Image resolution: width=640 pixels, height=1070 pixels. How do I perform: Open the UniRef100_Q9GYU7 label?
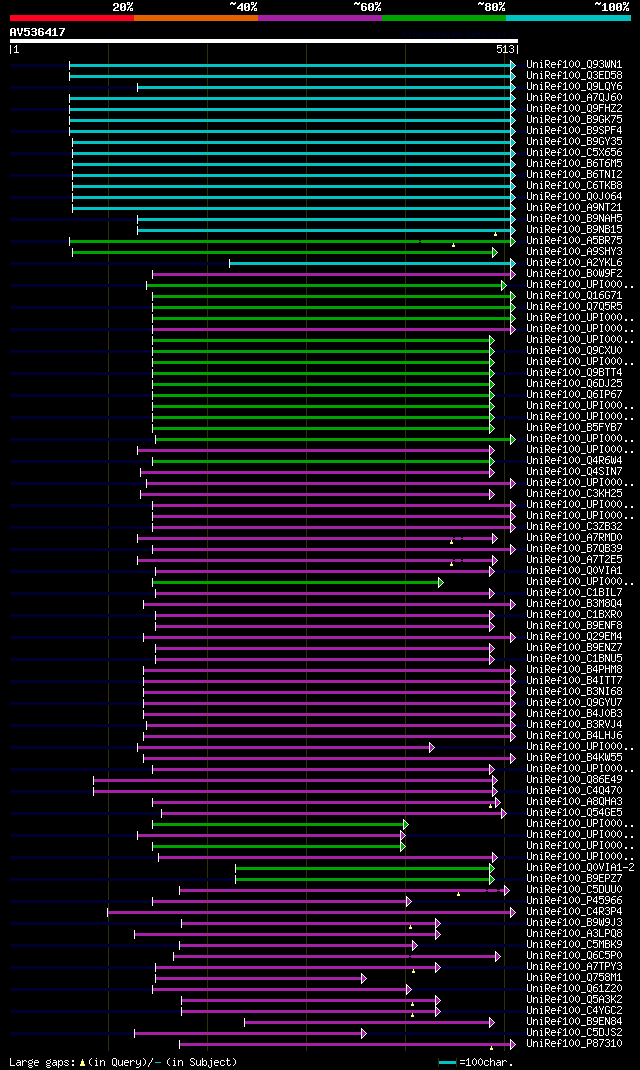[x=574, y=703]
